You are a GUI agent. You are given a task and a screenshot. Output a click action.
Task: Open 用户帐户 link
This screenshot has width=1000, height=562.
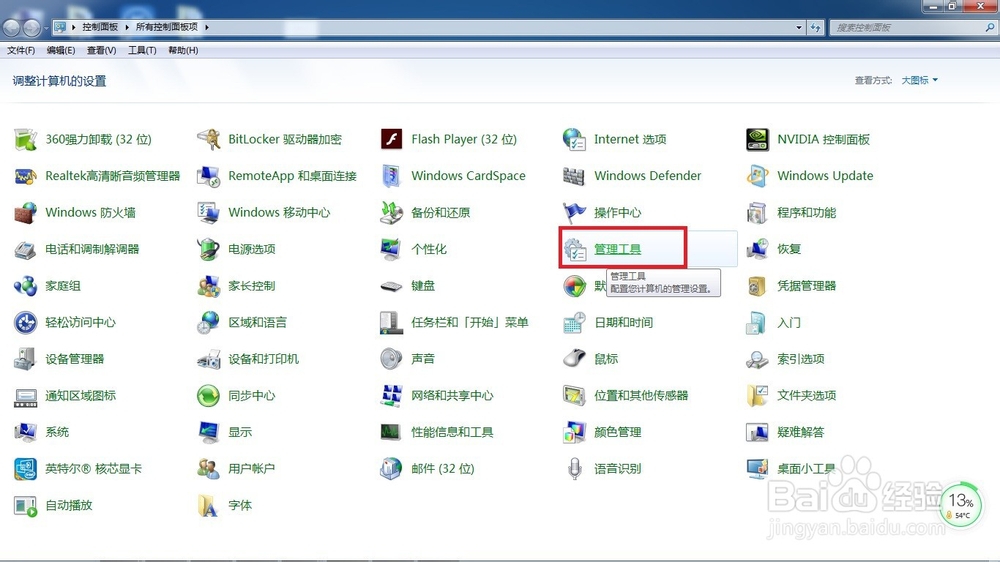click(x=252, y=468)
